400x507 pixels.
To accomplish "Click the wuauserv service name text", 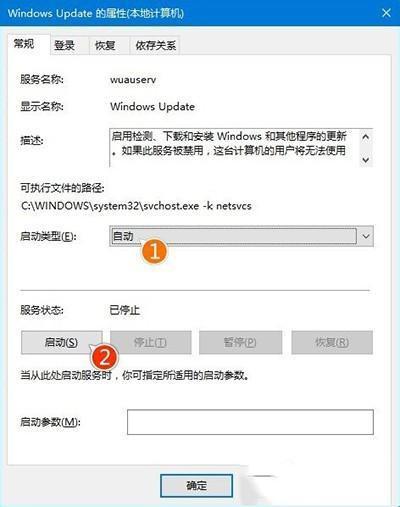I will tap(133, 80).
